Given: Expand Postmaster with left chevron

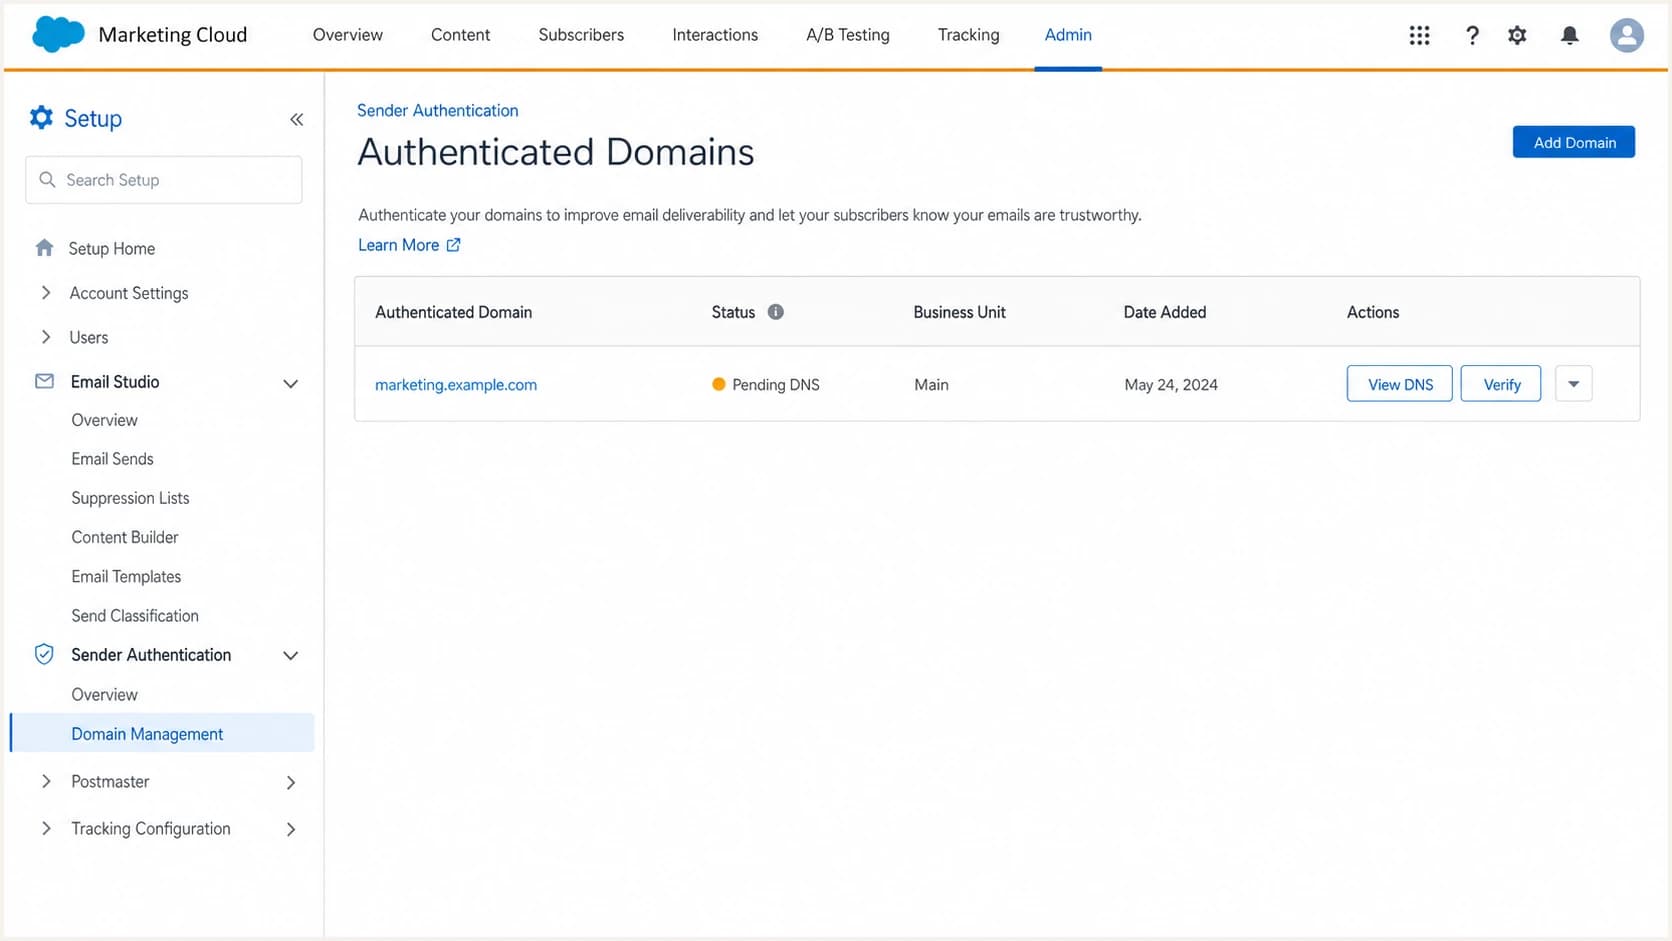Looking at the screenshot, I should pos(46,781).
